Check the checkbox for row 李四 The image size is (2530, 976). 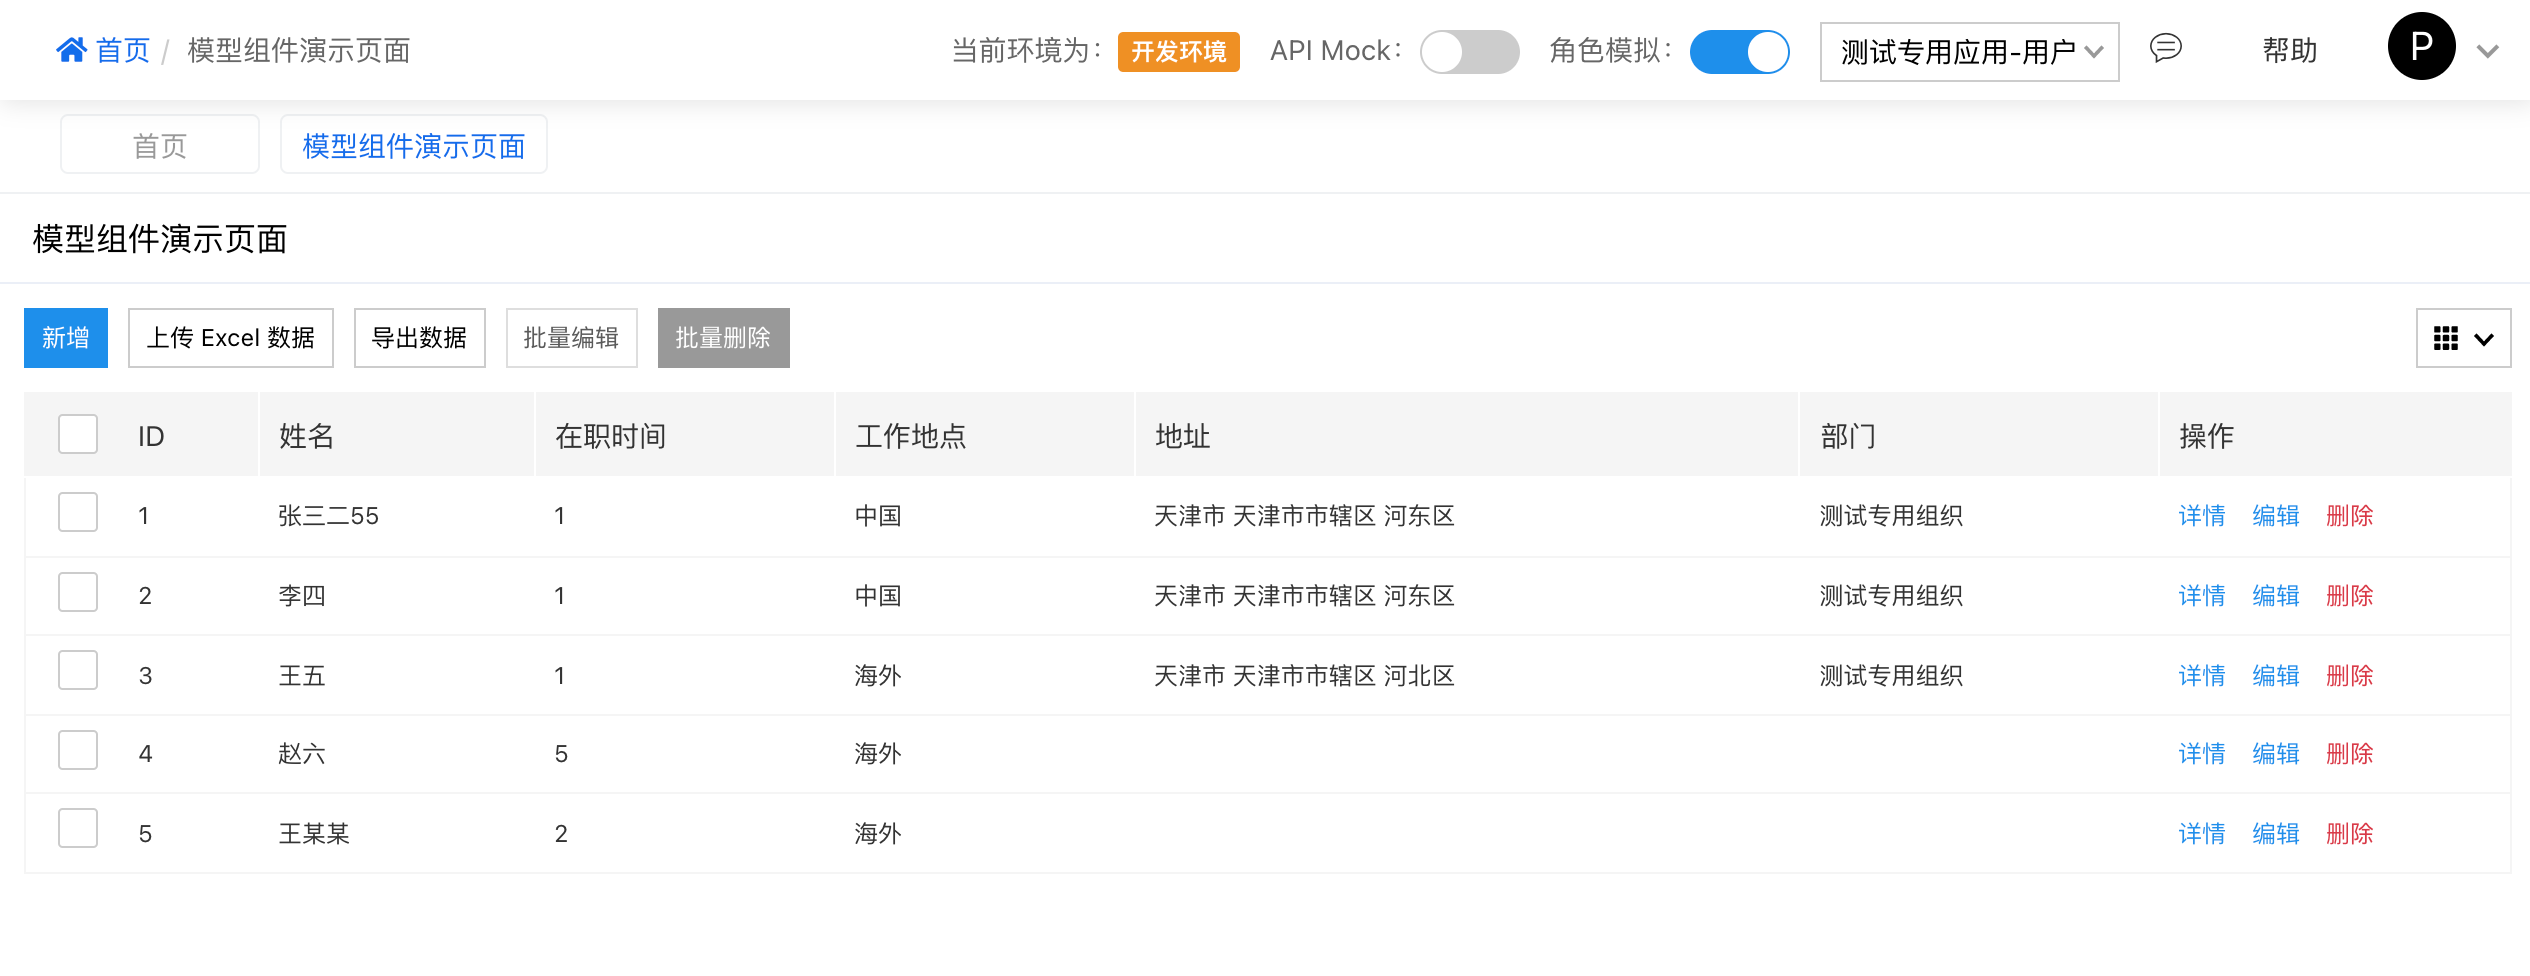[78, 592]
